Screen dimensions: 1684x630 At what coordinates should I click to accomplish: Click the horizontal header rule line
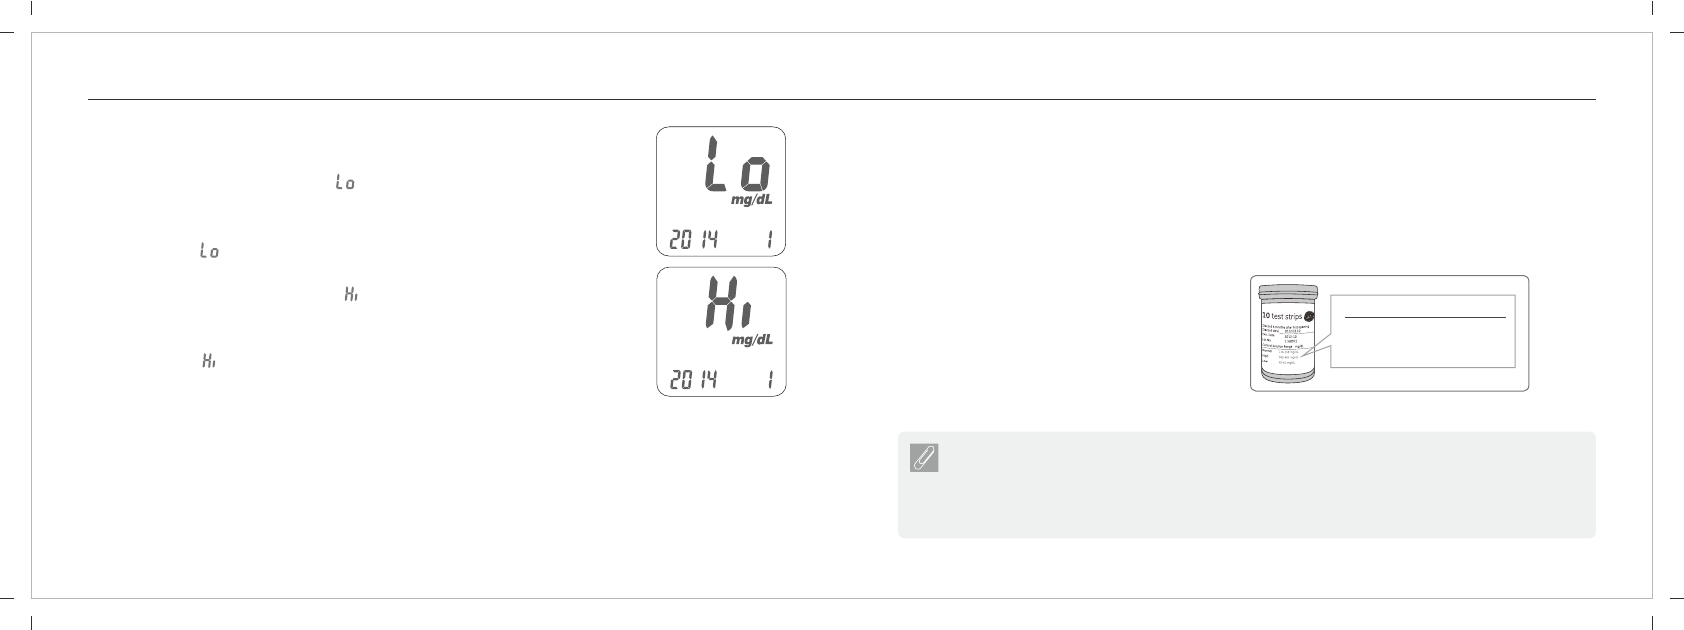842,99
